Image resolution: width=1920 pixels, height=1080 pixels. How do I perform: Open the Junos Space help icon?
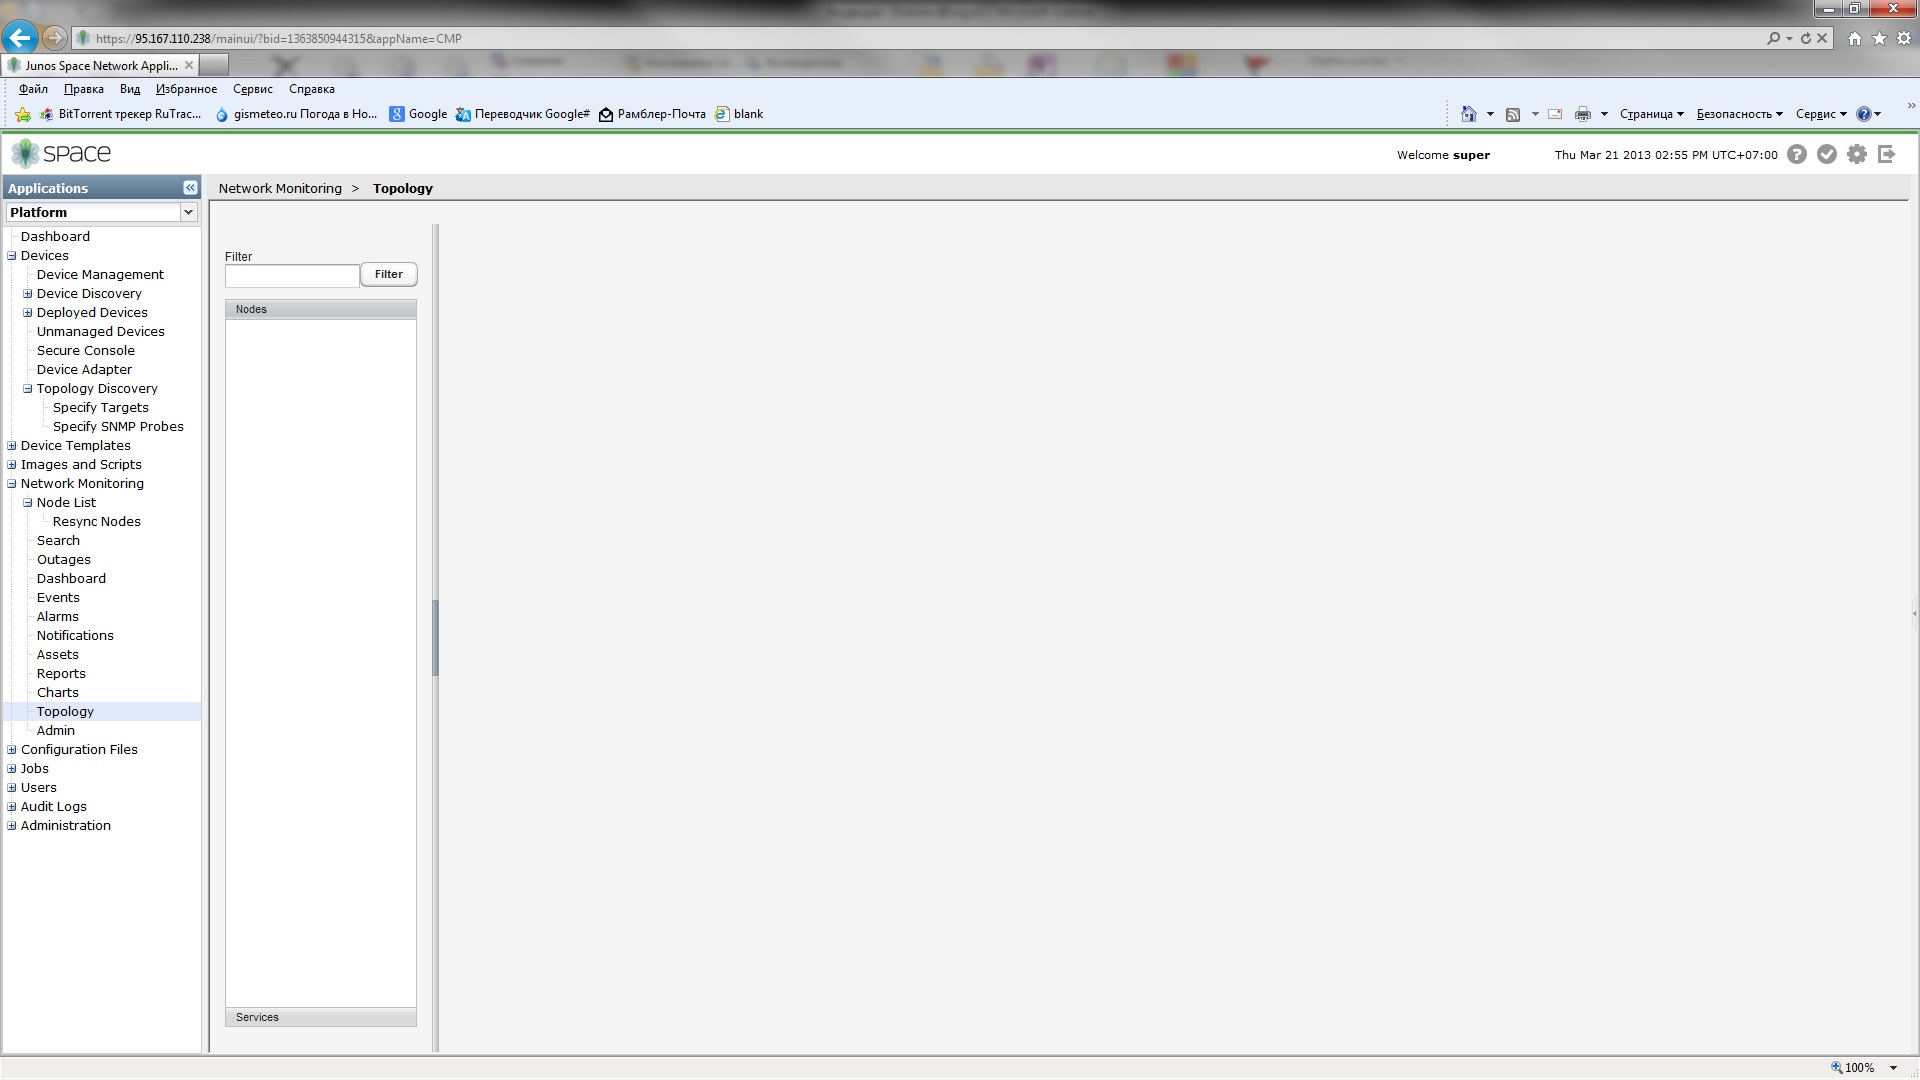[x=1797, y=154]
